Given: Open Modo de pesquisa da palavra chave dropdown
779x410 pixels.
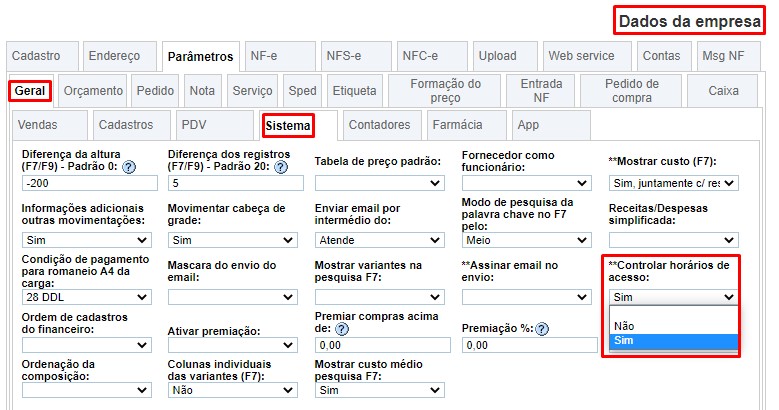Looking at the screenshot, I should coord(527,241).
